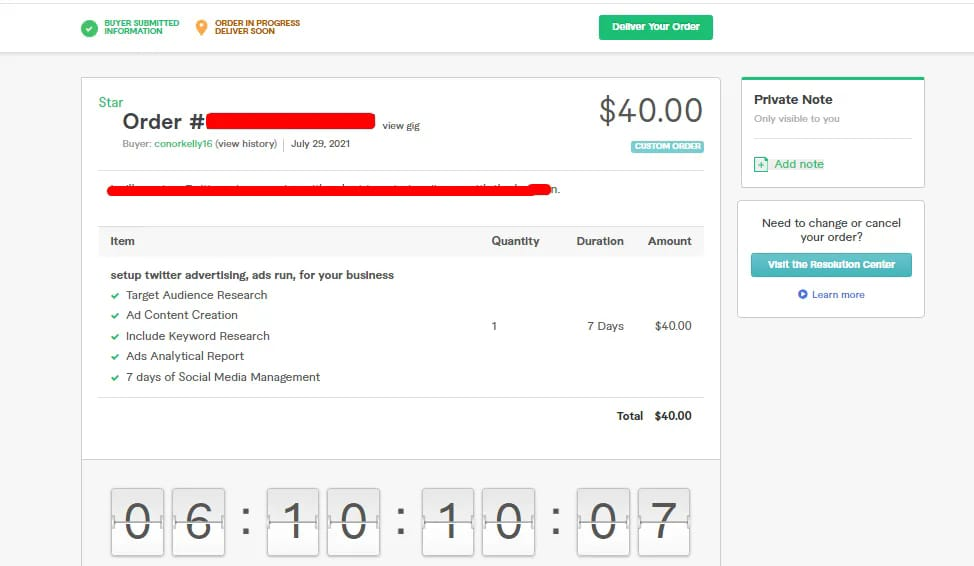Open the view gig link

(399, 126)
